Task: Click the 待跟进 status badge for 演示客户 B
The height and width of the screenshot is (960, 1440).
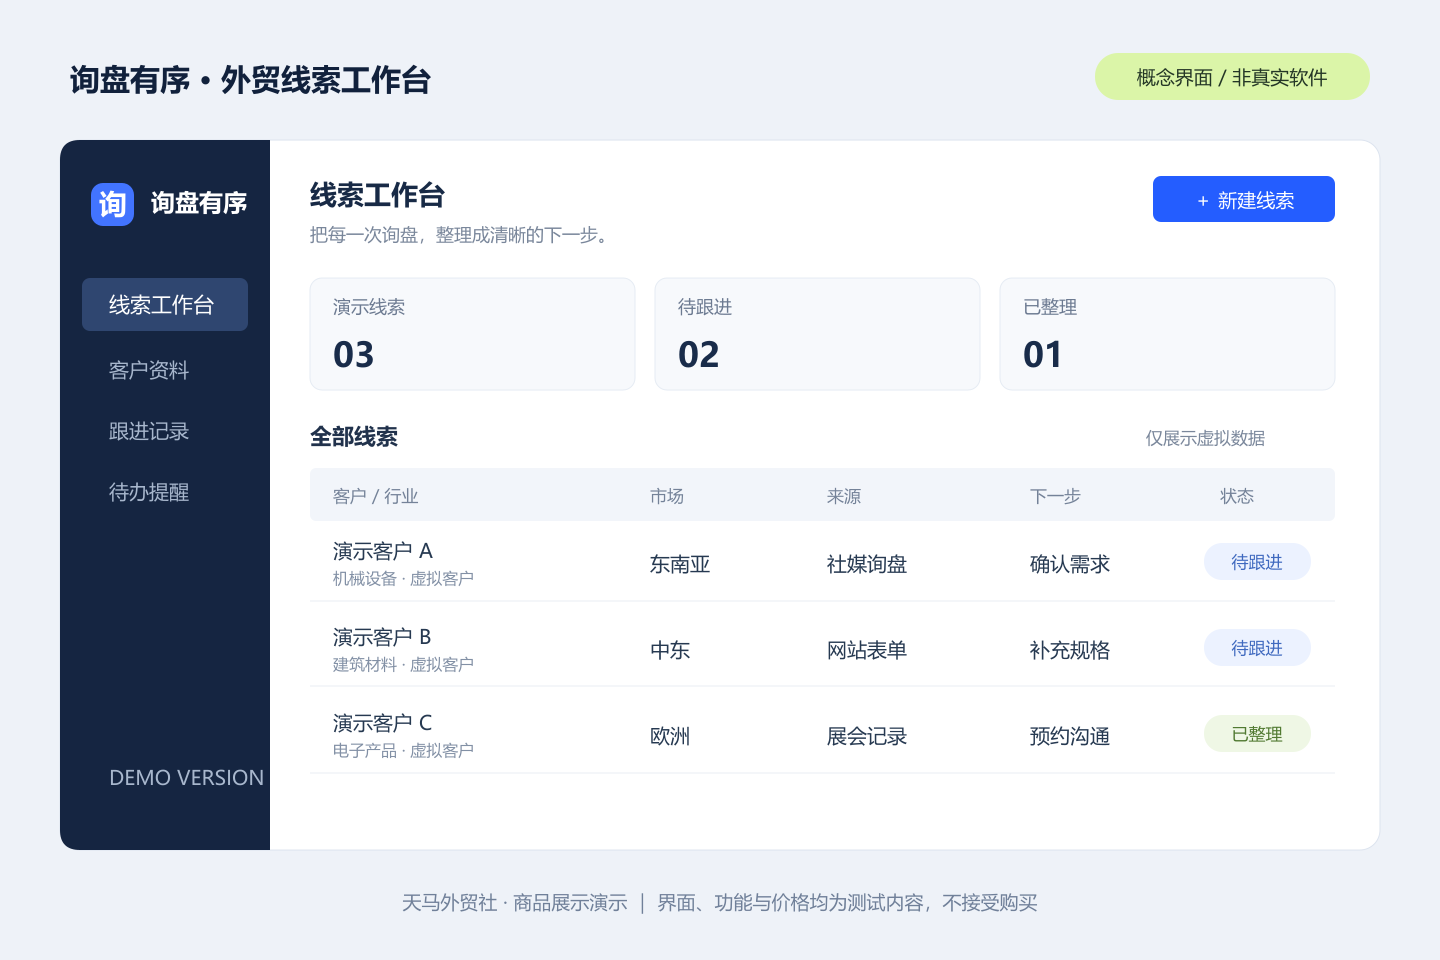Action: tap(1257, 648)
